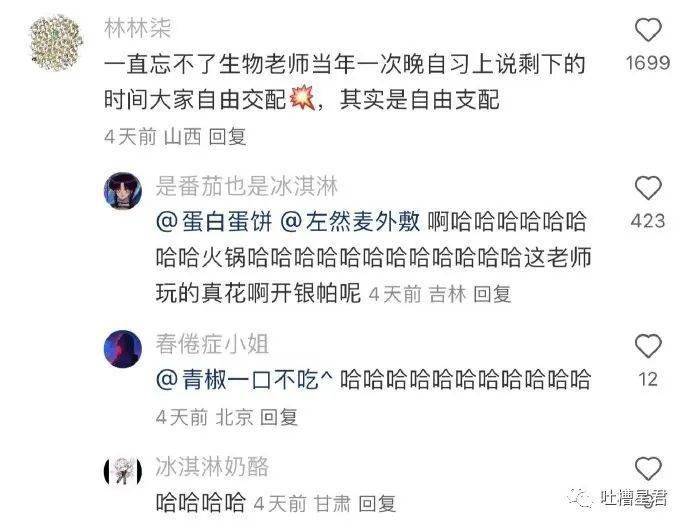Open username 是番茄也是冰淇淋

click(x=247, y=186)
